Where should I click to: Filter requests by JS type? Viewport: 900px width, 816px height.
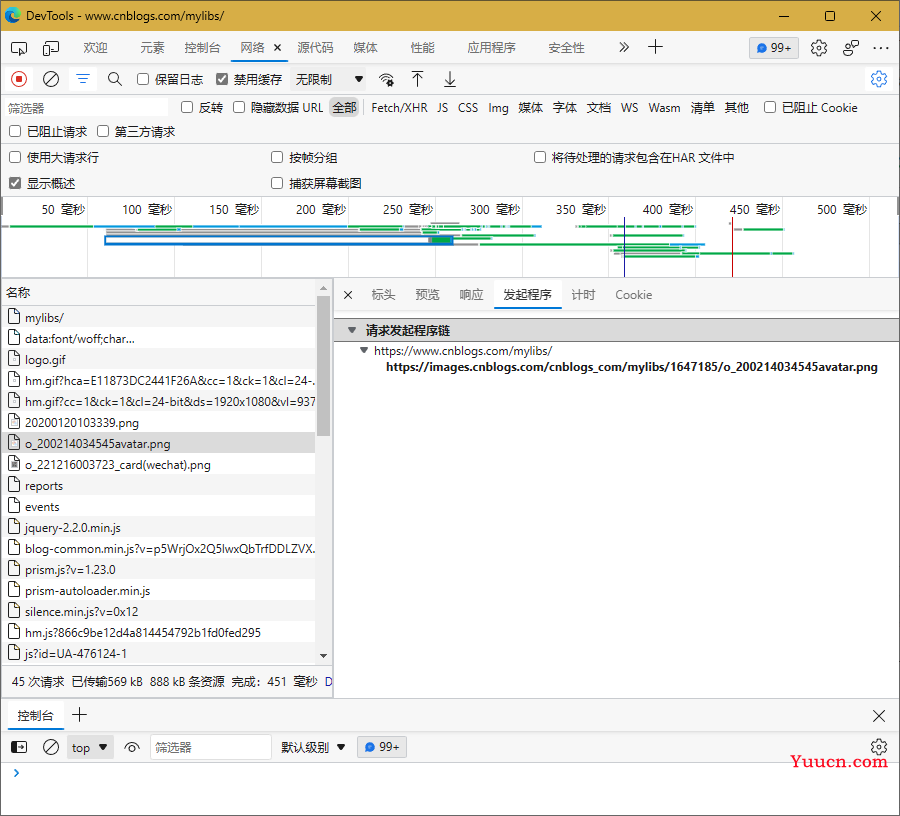pos(443,108)
